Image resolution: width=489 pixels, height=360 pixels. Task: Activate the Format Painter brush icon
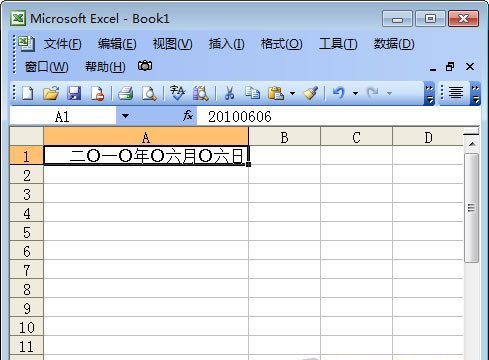pos(311,93)
